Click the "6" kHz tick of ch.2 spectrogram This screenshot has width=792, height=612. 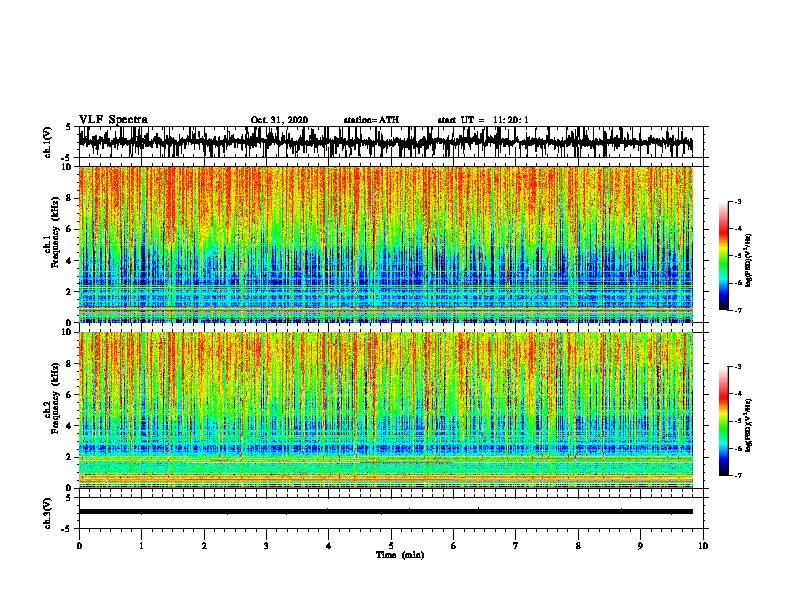pos(70,395)
